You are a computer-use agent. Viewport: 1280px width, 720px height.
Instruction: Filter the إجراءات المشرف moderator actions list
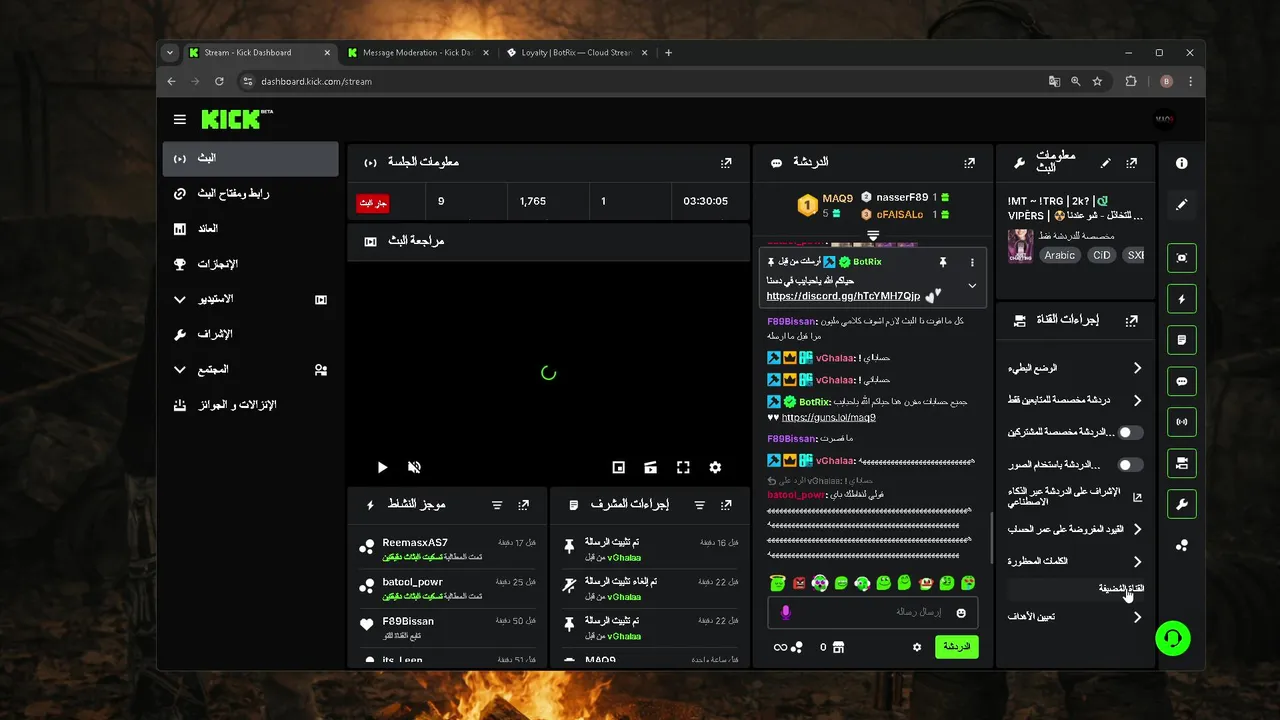click(x=699, y=506)
